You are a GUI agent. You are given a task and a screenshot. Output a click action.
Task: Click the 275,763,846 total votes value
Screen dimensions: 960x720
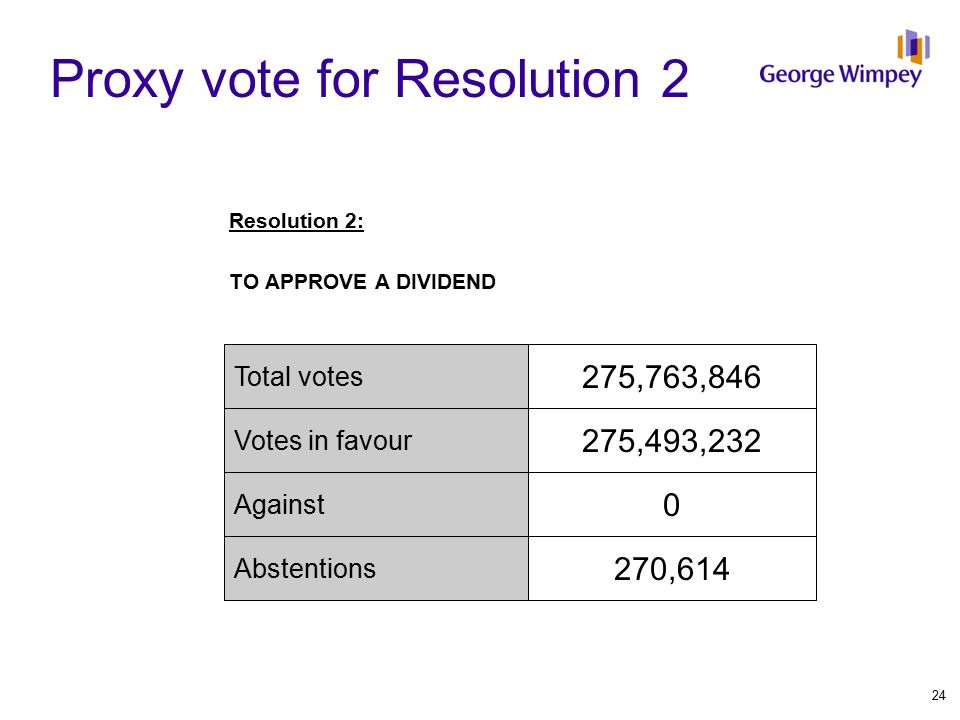(672, 377)
